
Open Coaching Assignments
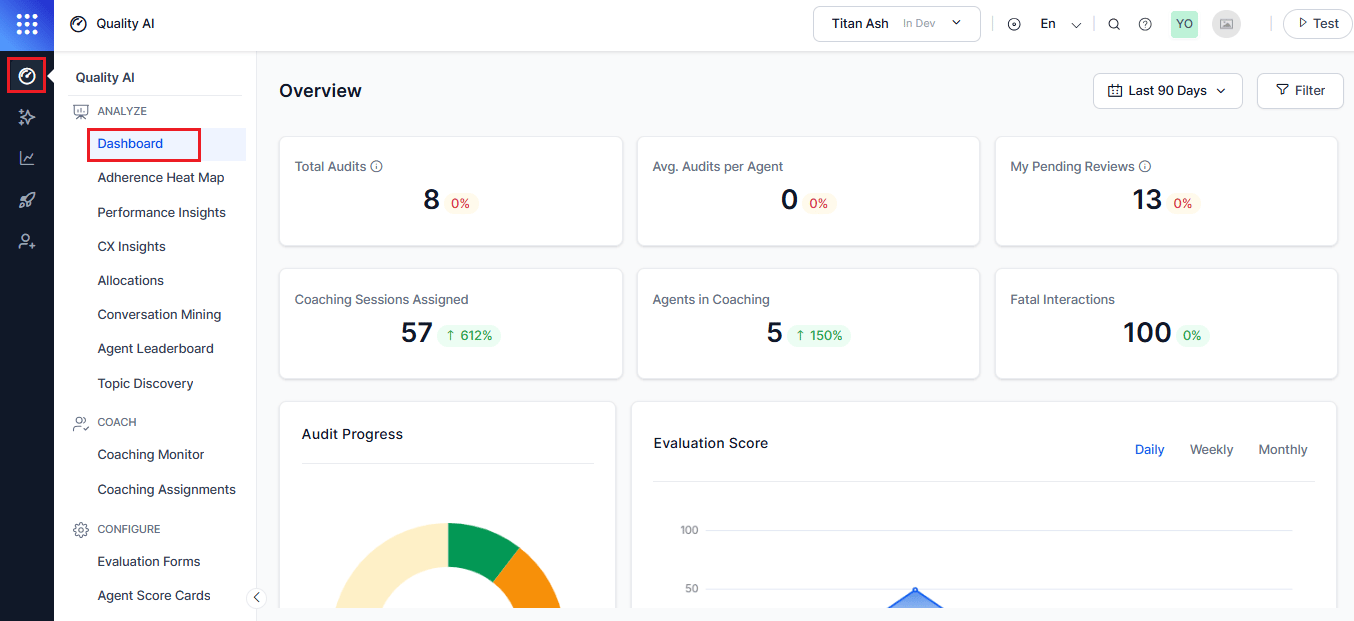point(166,490)
